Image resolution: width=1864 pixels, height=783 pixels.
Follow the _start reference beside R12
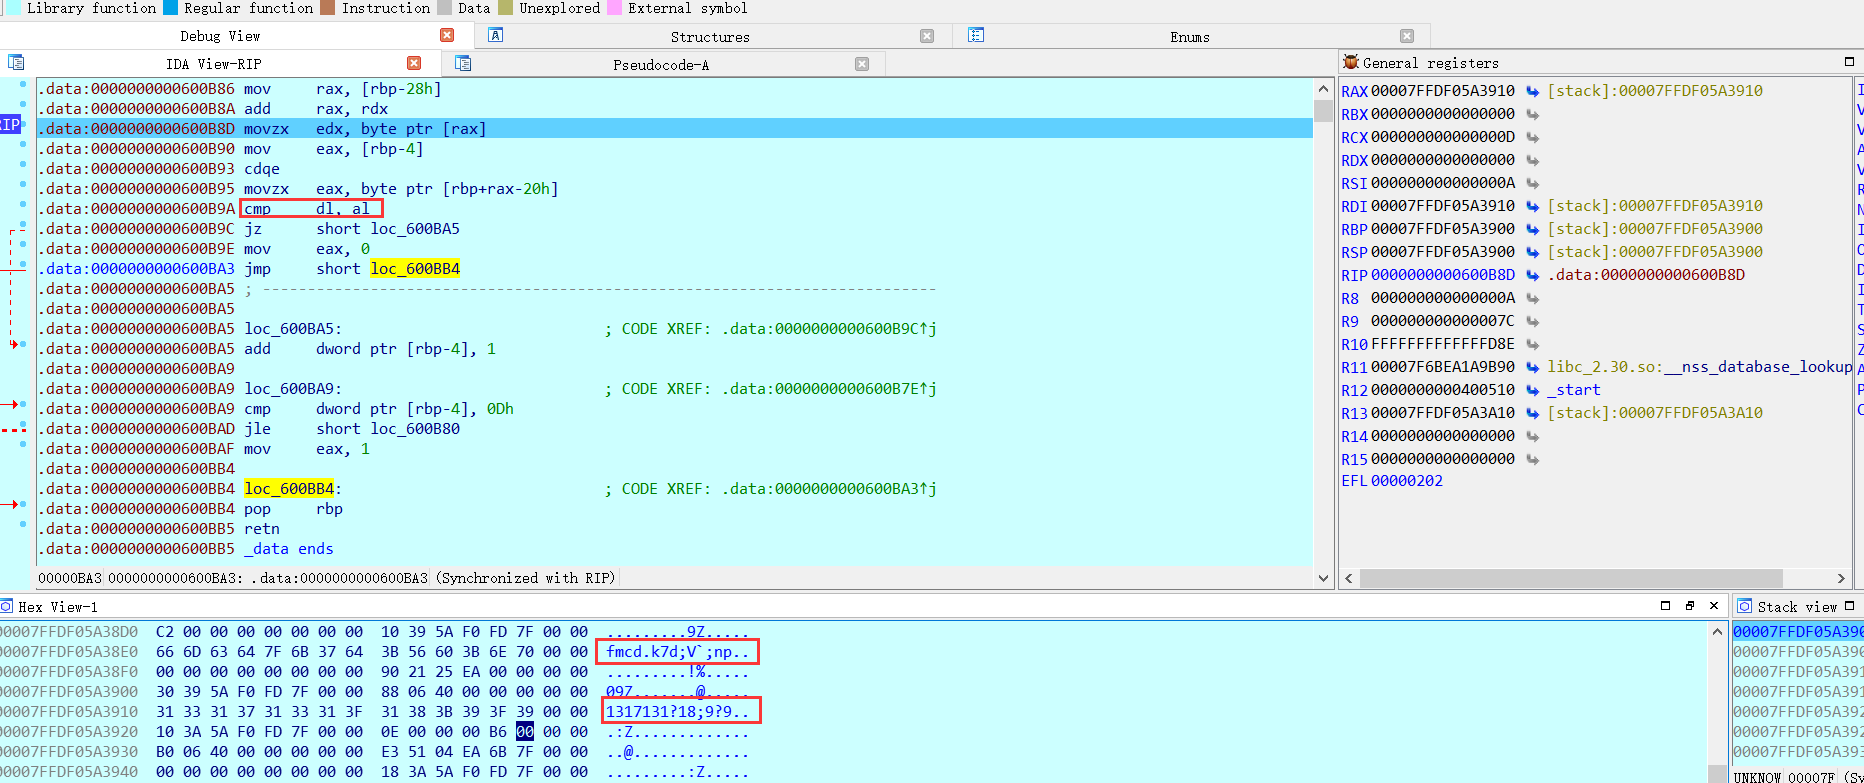click(1573, 390)
